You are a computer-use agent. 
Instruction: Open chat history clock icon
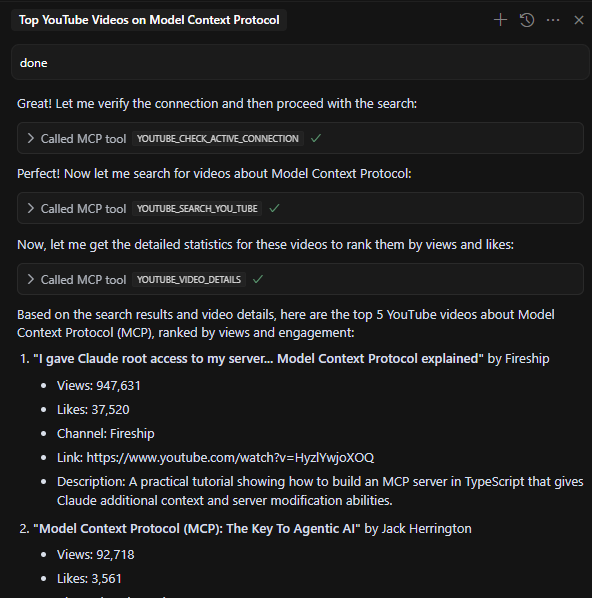527,20
